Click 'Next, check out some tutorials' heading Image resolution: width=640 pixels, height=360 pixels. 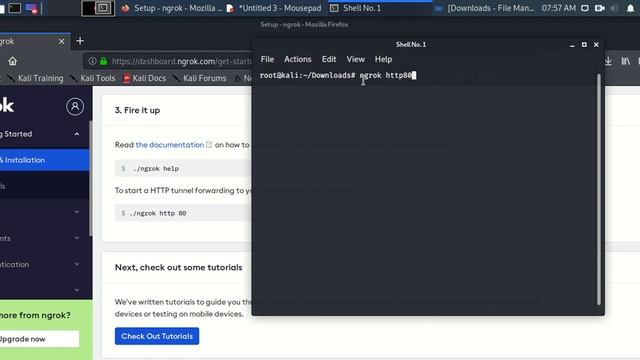(x=178, y=267)
